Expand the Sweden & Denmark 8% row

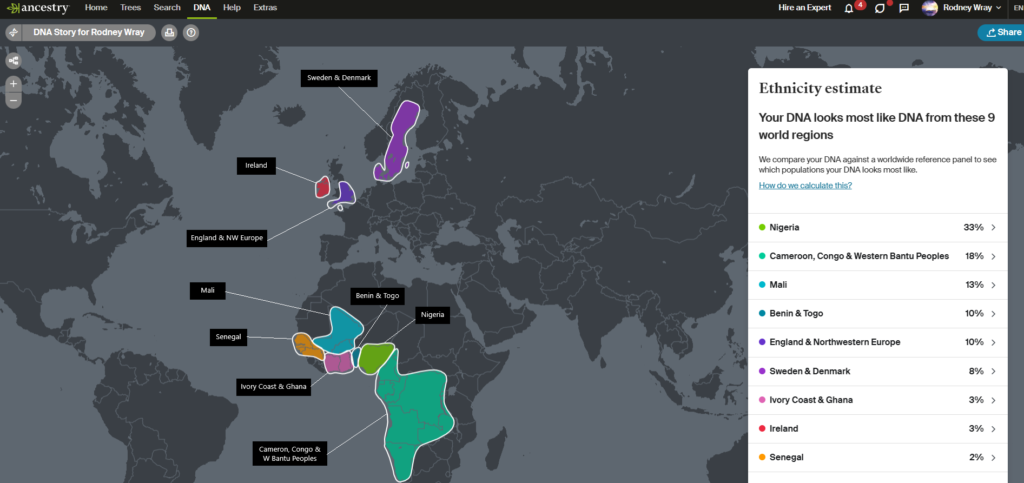(x=877, y=371)
